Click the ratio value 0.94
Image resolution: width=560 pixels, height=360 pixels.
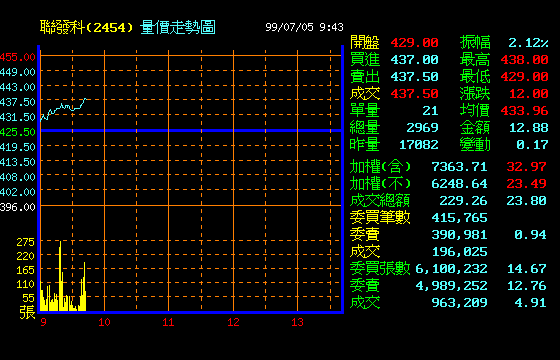coord(530,235)
